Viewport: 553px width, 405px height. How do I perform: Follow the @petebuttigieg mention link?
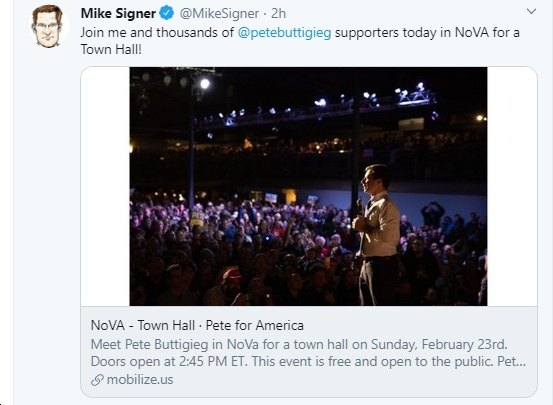click(284, 32)
